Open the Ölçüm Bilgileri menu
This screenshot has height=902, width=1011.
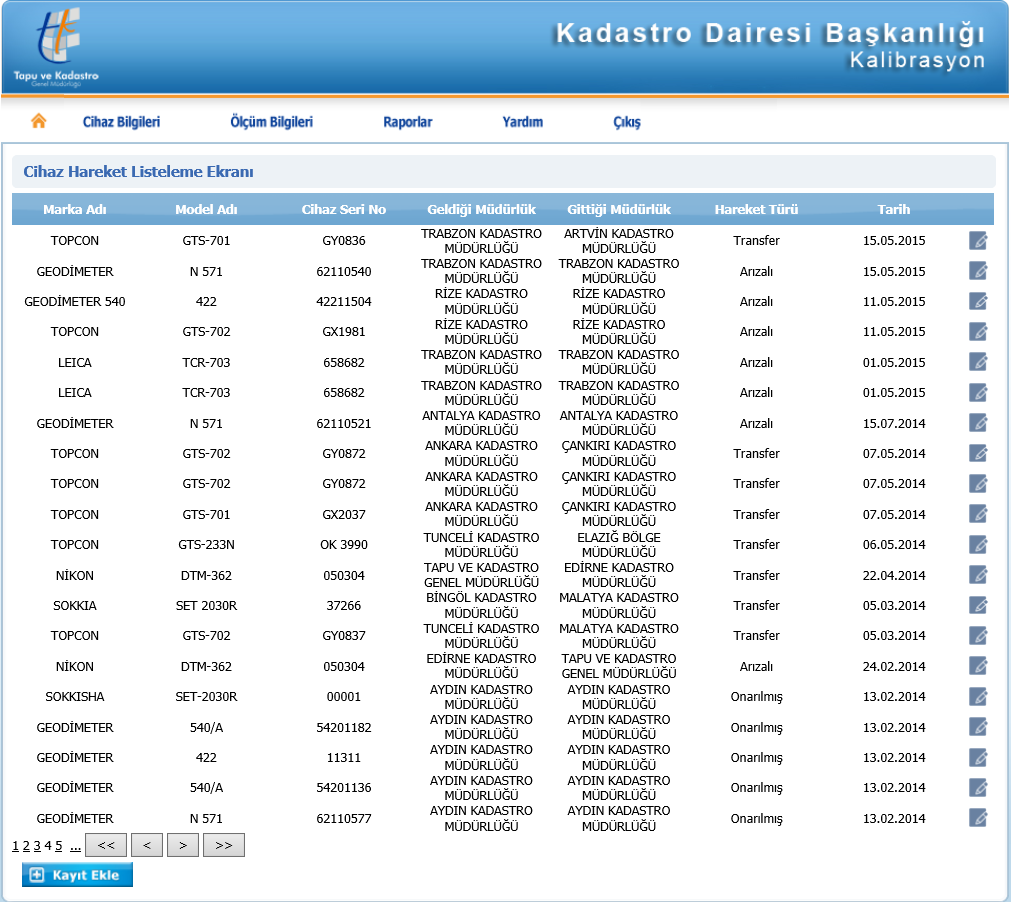(271, 122)
